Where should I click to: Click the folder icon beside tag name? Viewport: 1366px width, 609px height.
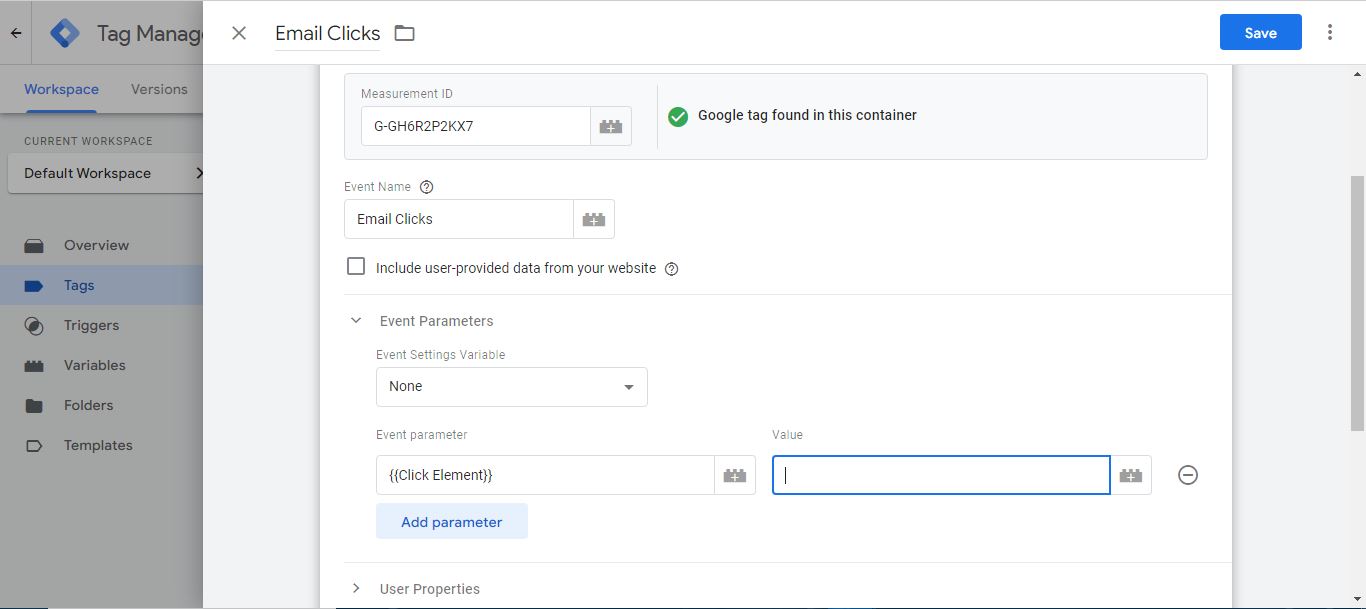click(x=404, y=33)
